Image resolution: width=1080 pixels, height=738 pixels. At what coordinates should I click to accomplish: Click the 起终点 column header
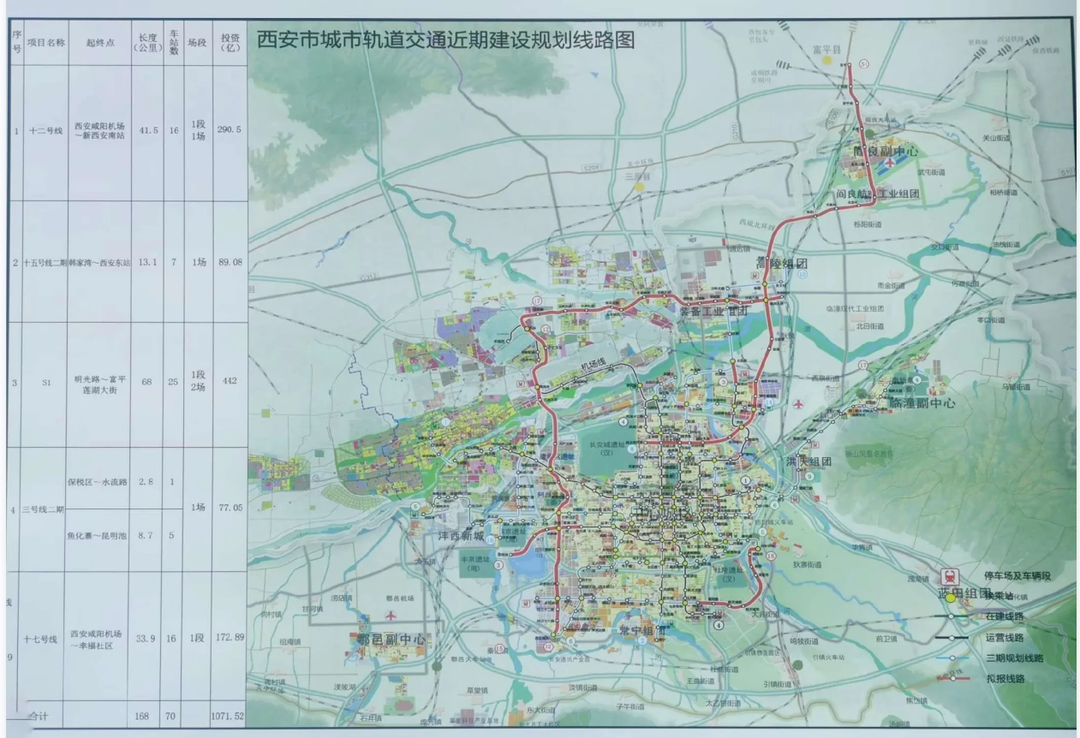pyautogui.click(x=100, y=43)
